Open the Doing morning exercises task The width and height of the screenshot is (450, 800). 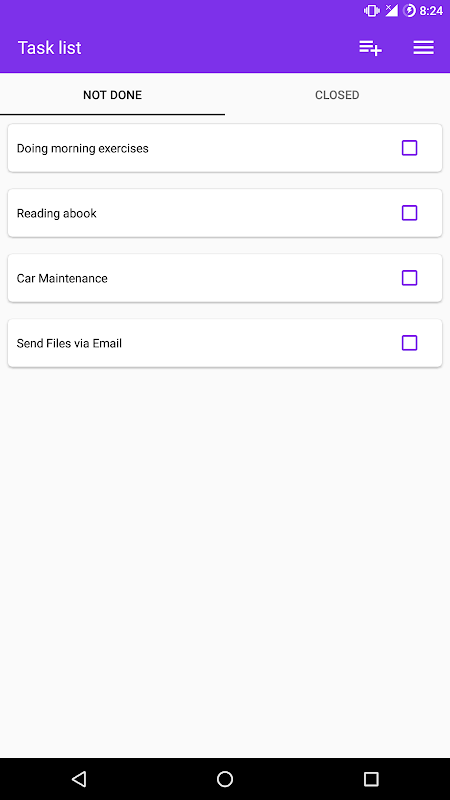click(x=225, y=148)
